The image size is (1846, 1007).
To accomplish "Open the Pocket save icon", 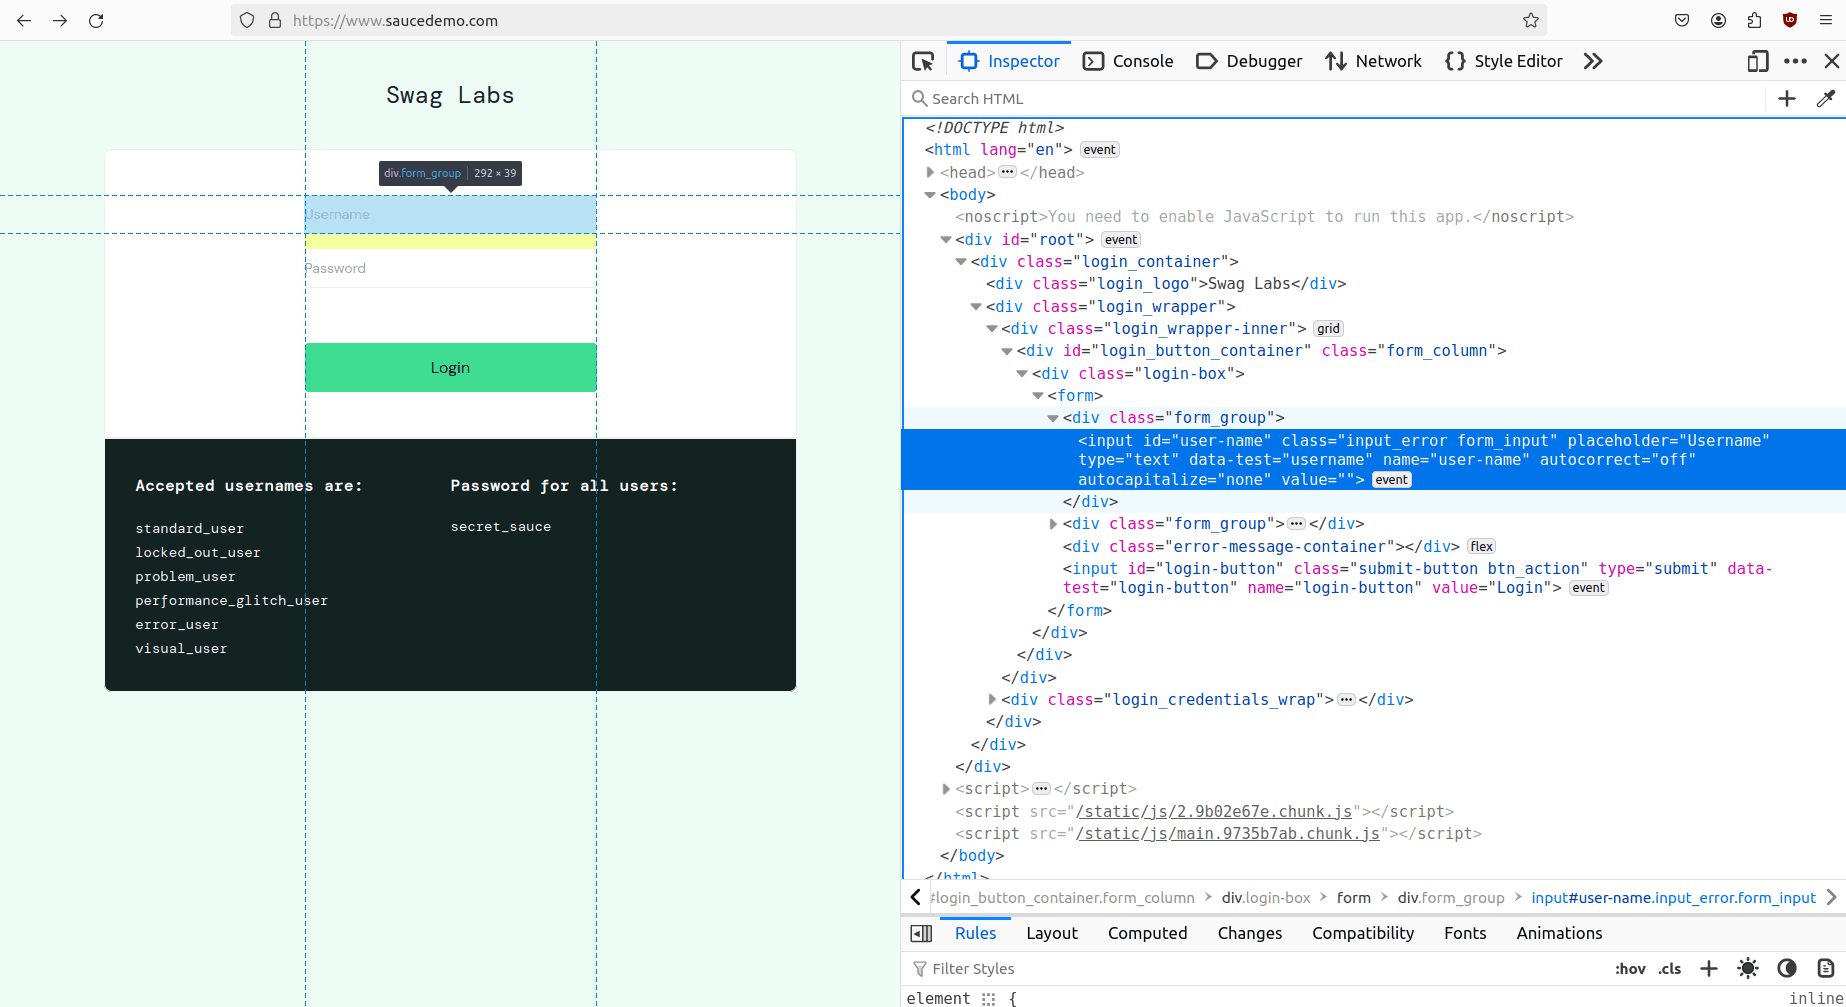I will click(x=1682, y=20).
